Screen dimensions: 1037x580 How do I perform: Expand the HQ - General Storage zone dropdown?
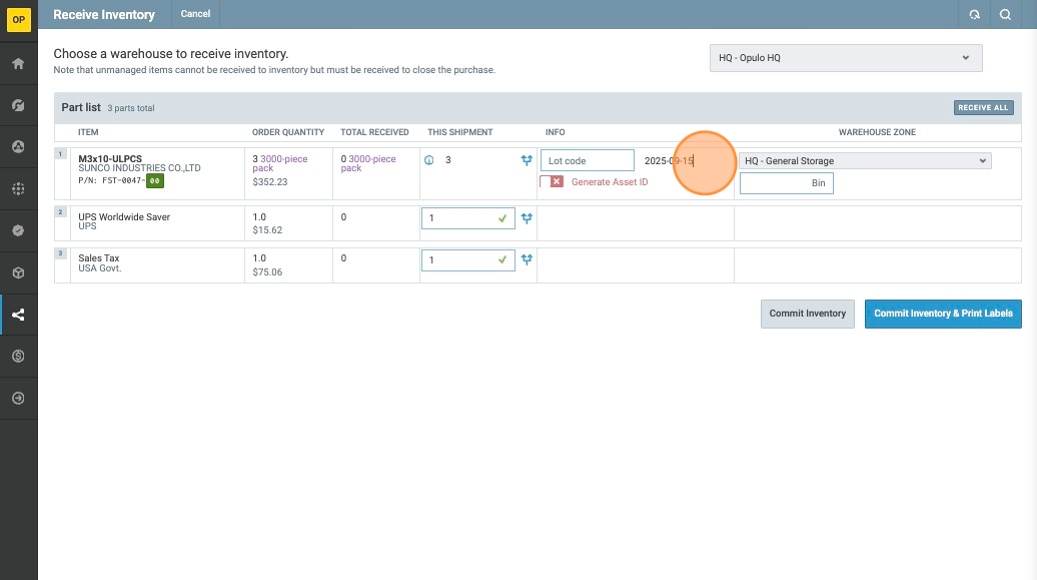point(865,161)
